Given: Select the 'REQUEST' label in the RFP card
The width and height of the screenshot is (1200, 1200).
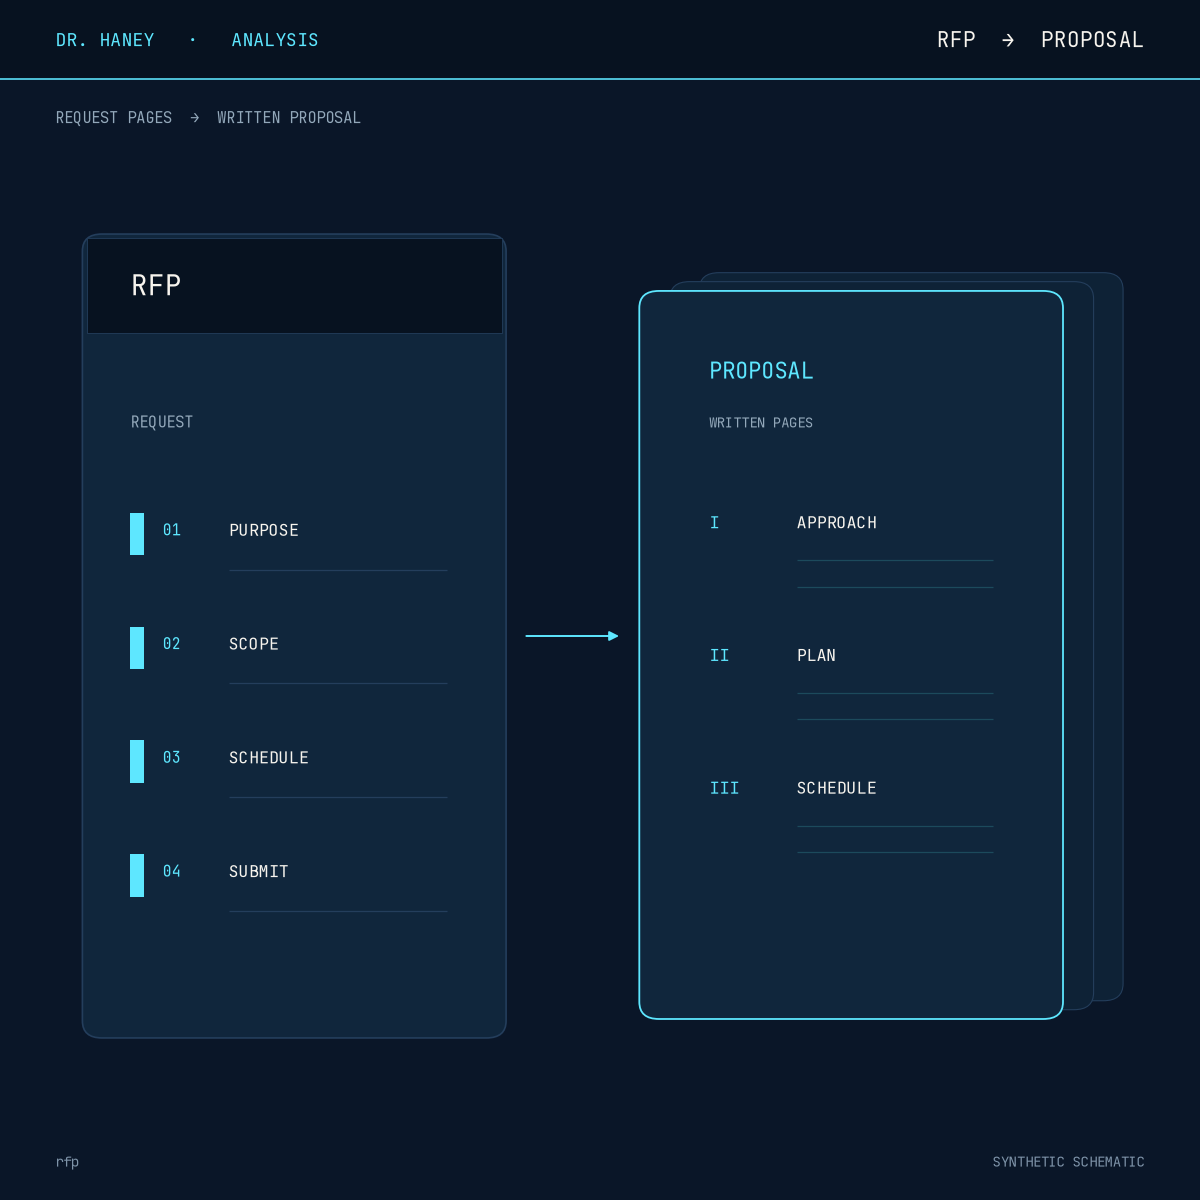Looking at the screenshot, I should pyautogui.click(x=162, y=422).
